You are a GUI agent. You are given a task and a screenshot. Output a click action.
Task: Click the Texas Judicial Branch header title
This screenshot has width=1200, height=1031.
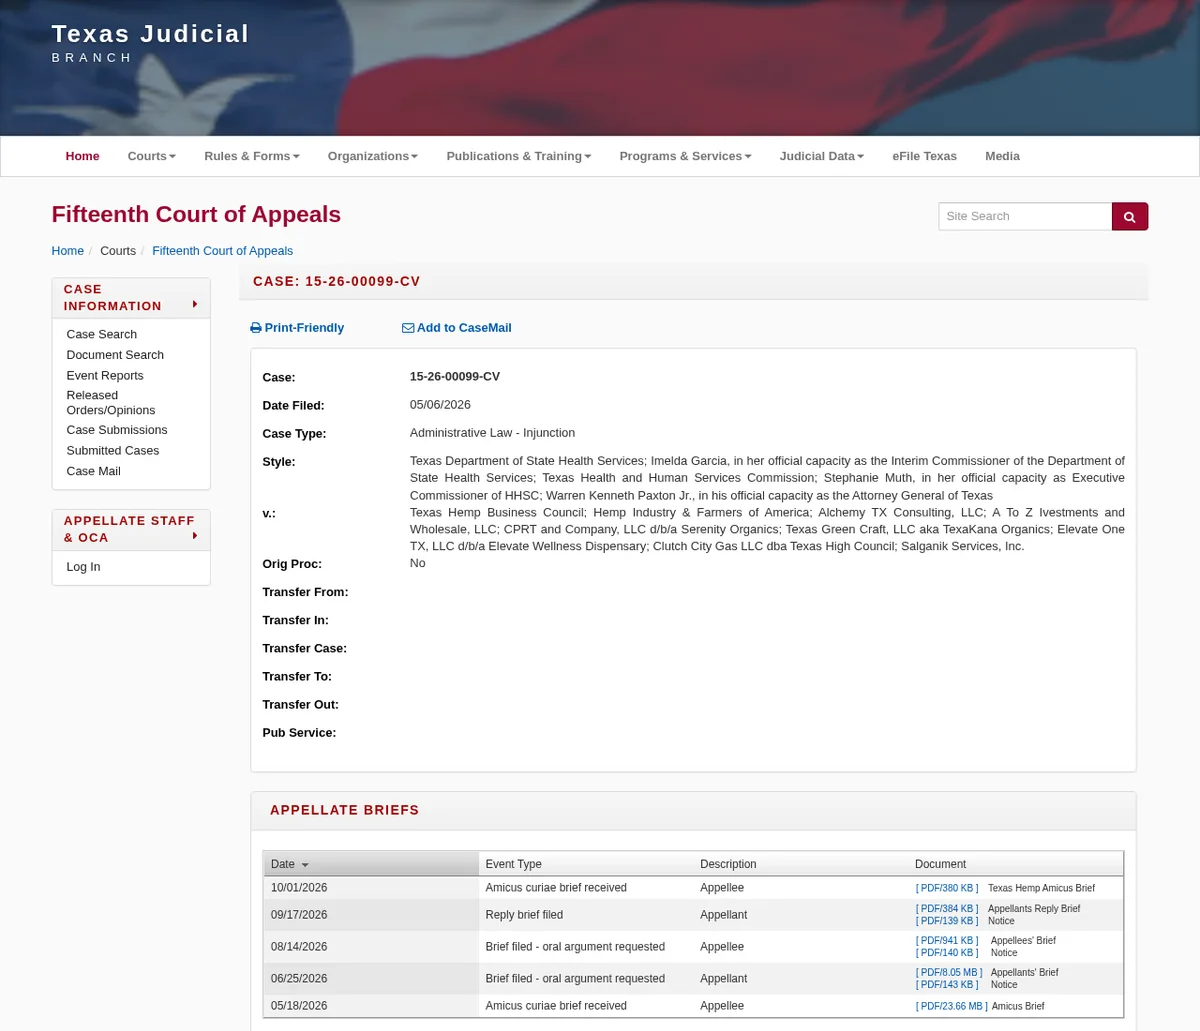[x=150, y=43]
